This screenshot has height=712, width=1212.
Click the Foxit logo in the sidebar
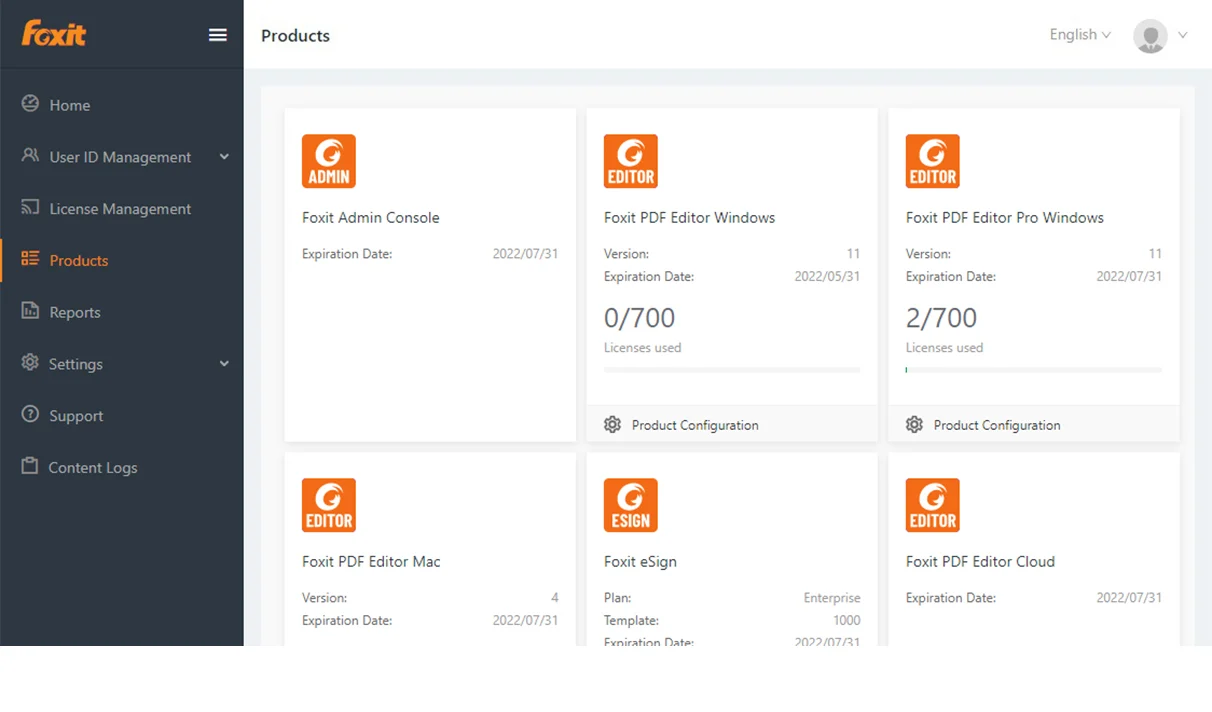coord(54,34)
